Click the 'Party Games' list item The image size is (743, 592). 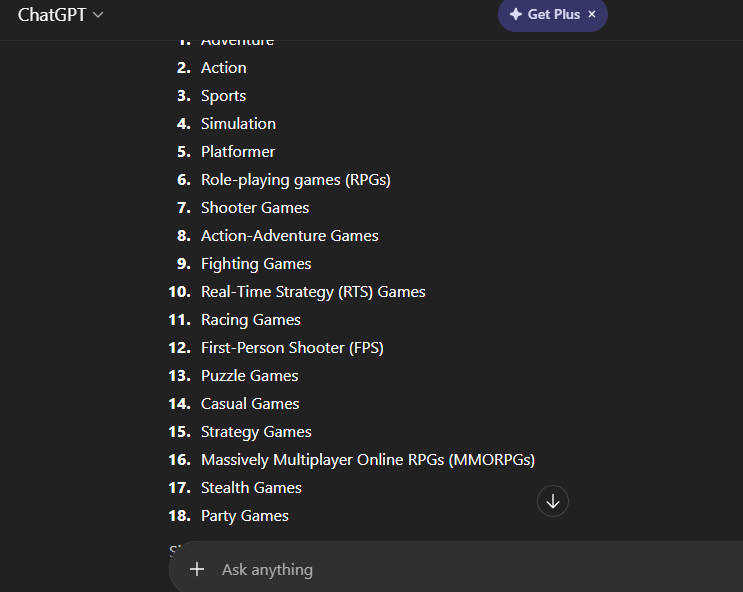[245, 516]
